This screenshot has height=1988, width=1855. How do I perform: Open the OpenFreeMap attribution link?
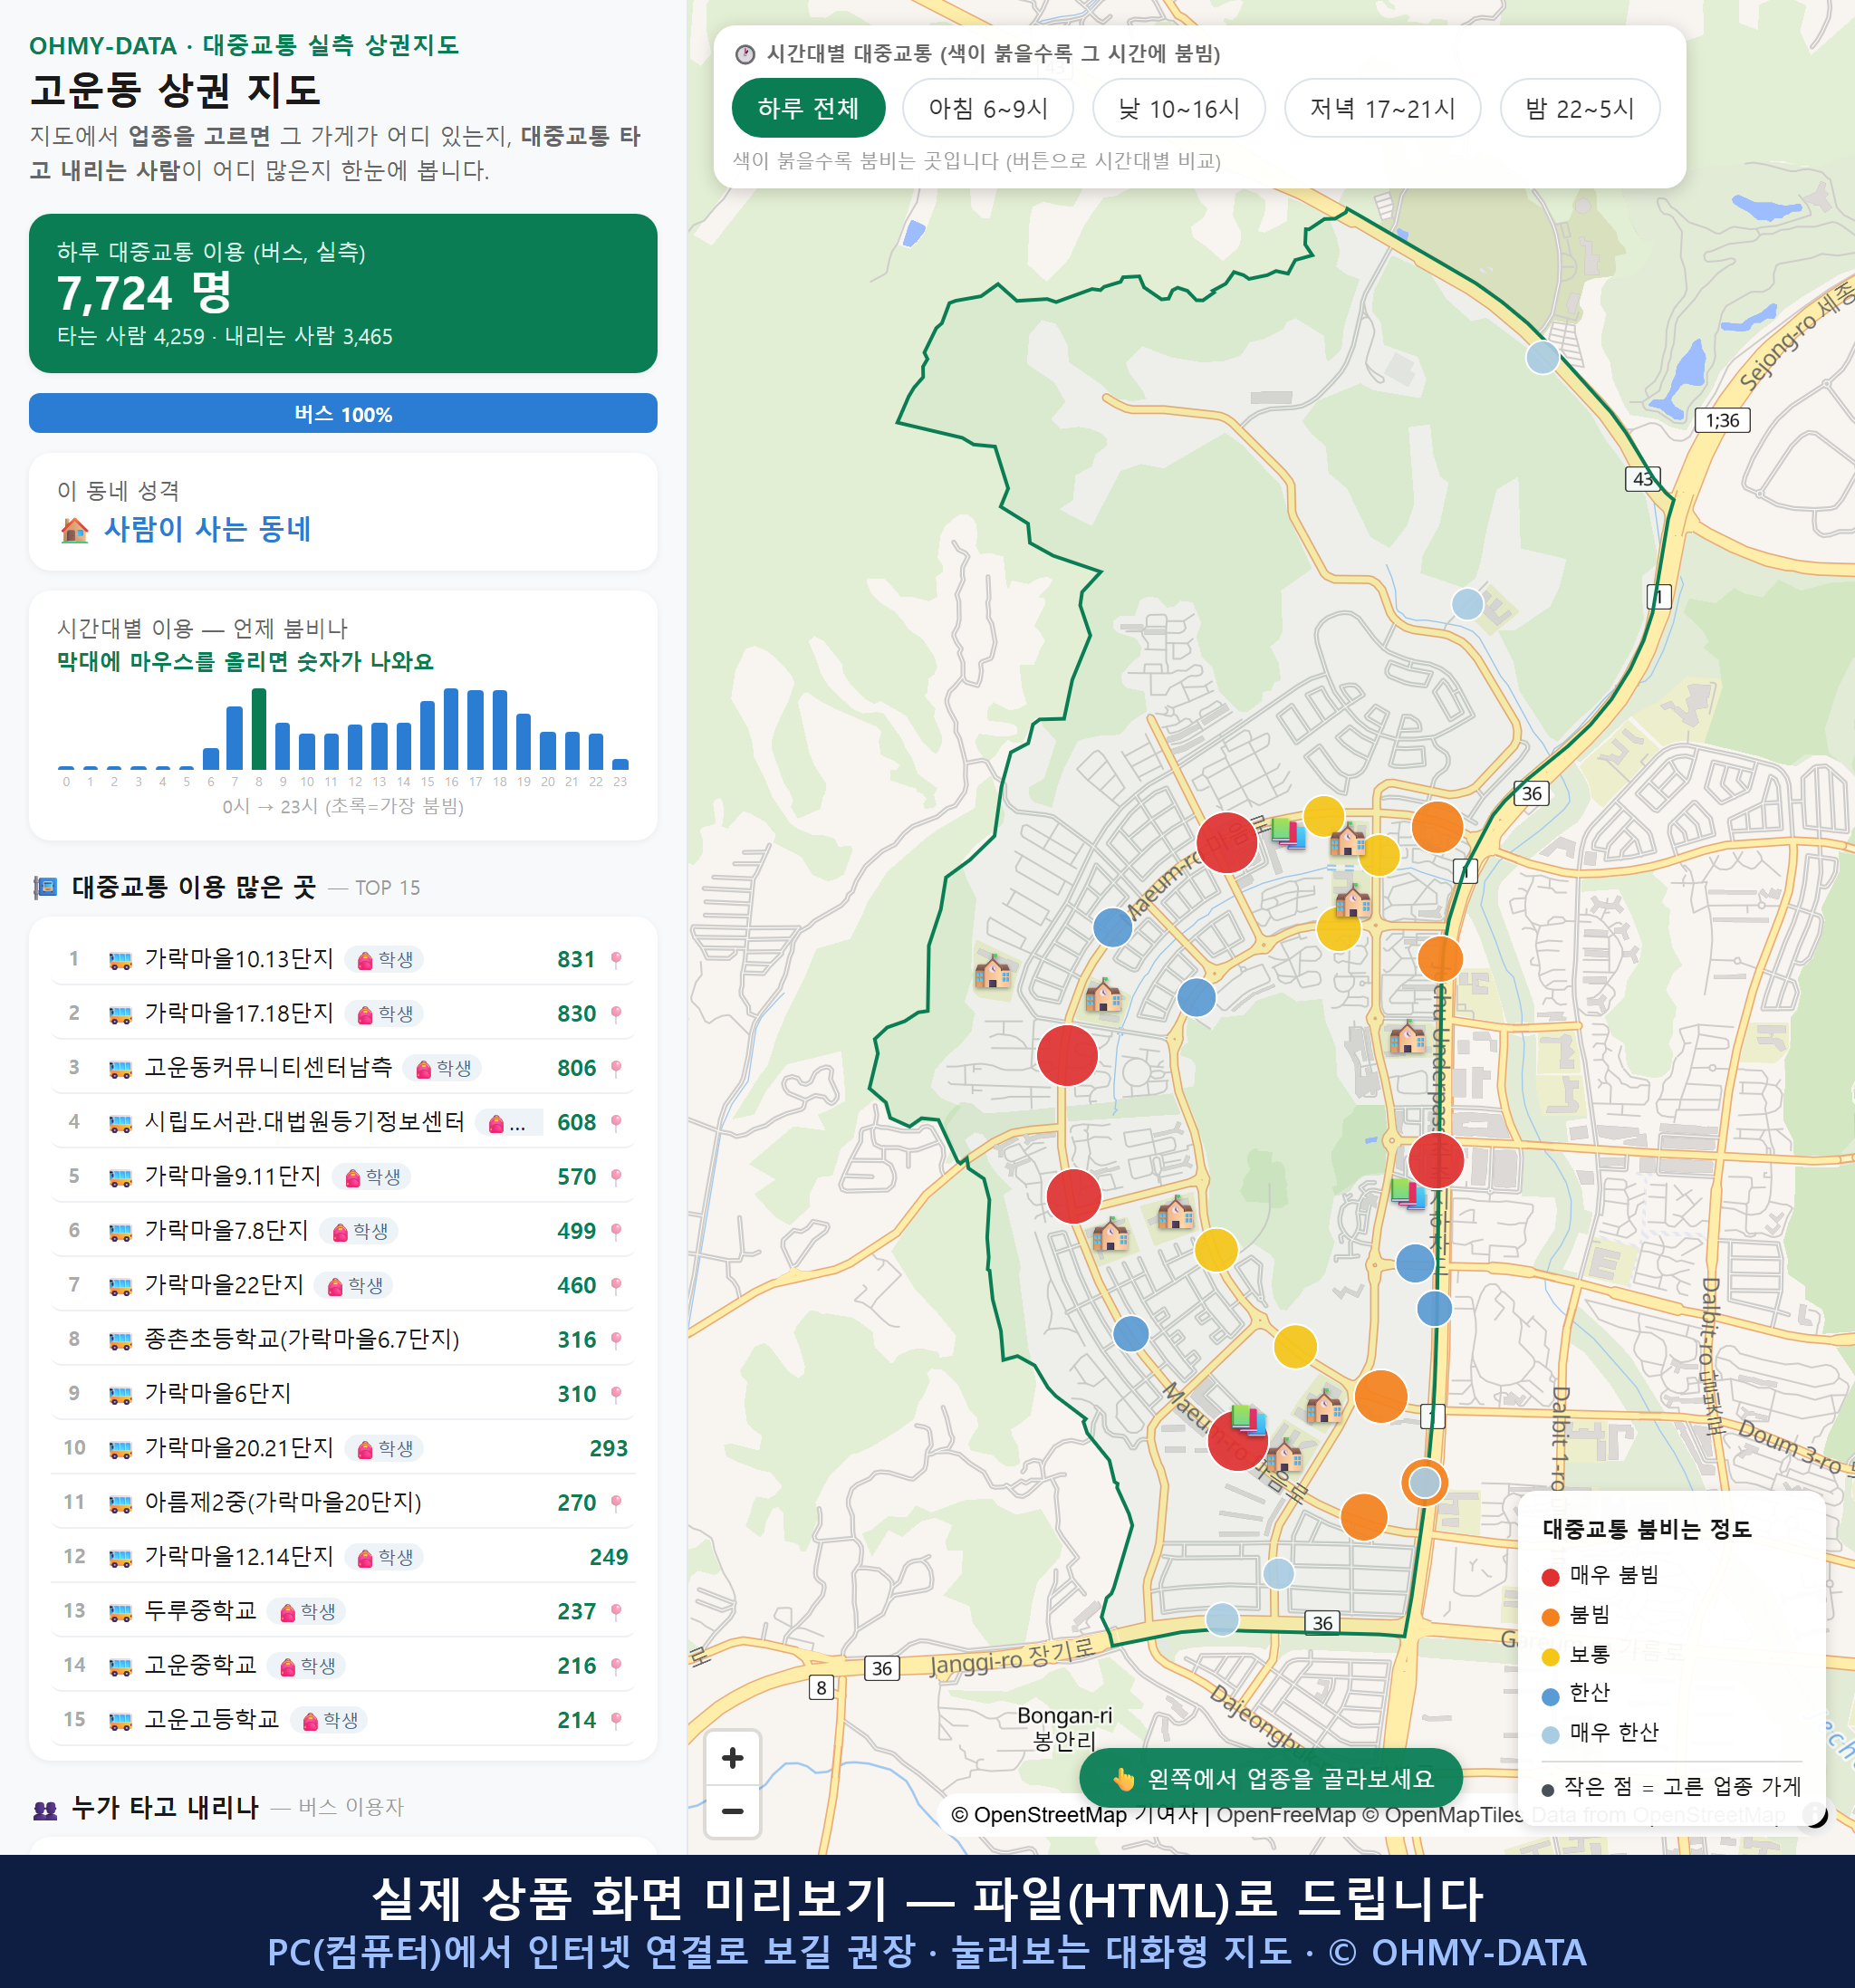click(x=1286, y=1814)
